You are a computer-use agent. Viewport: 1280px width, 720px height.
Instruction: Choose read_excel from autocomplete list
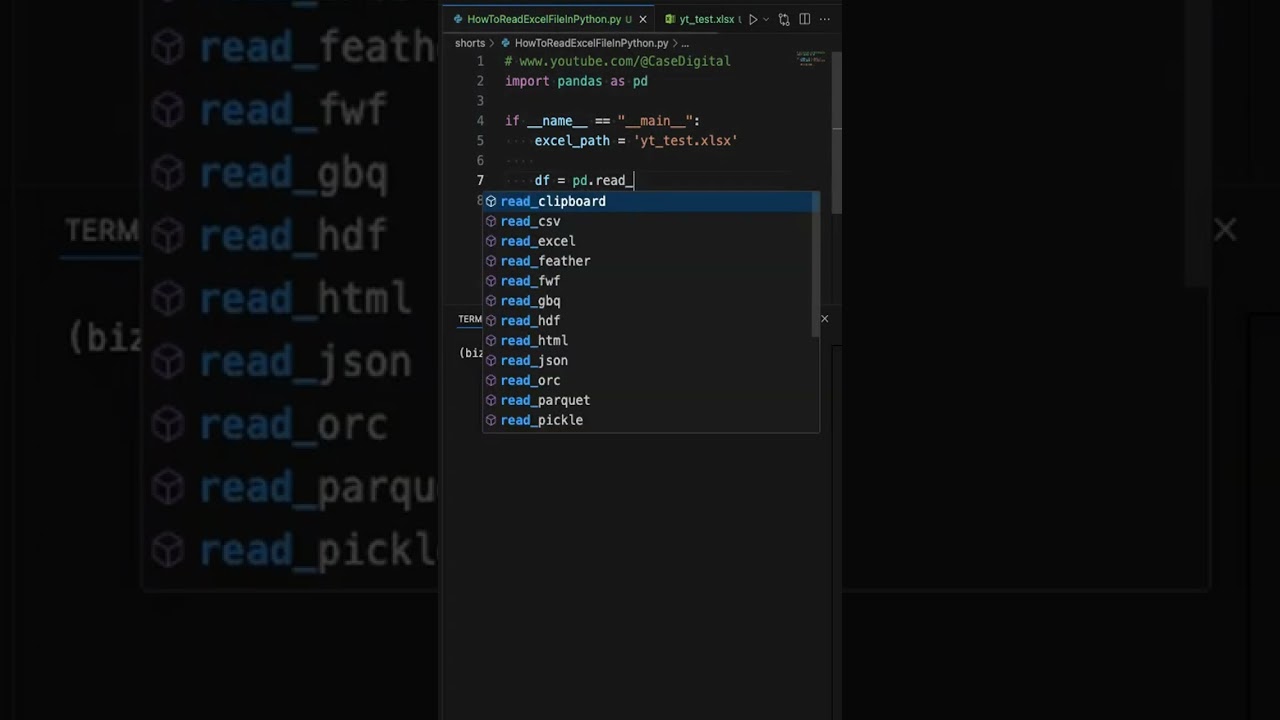click(651, 241)
